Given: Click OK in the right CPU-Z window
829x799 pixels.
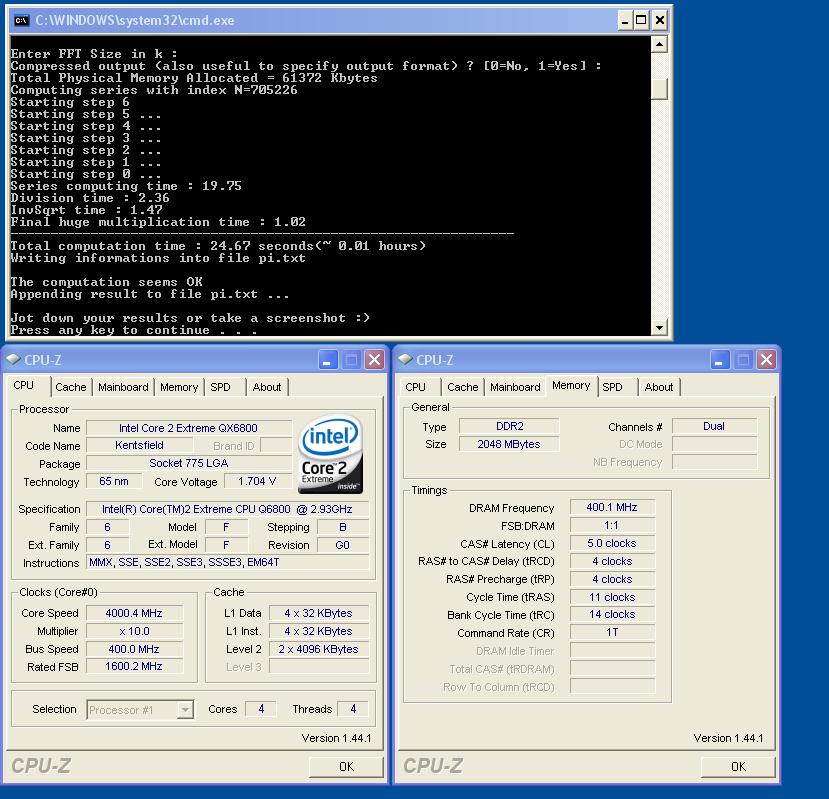Looking at the screenshot, I should [738, 767].
